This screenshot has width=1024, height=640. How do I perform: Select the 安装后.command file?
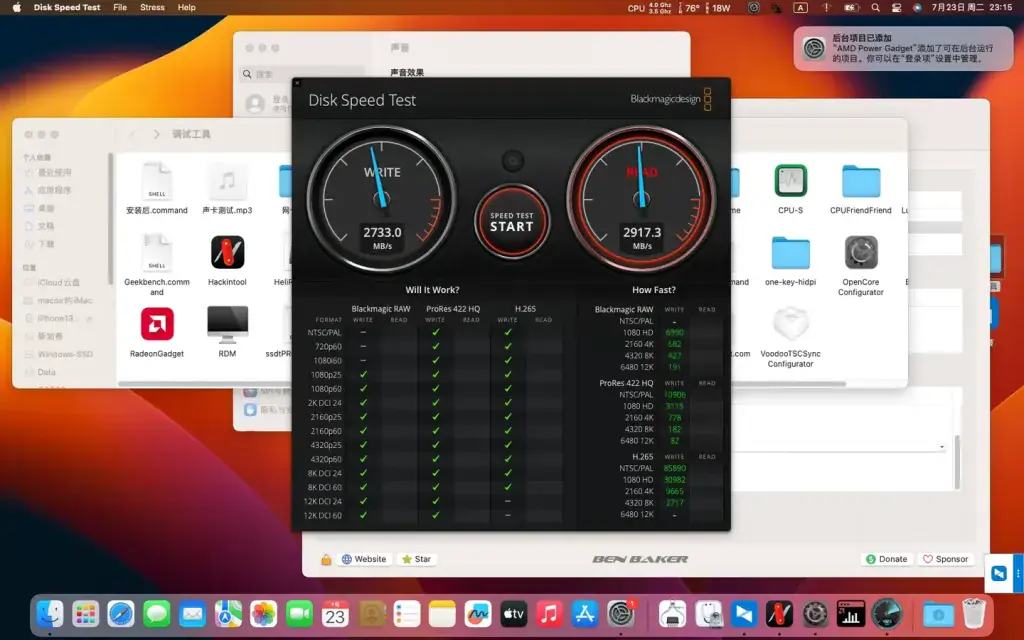click(x=157, y=189)
